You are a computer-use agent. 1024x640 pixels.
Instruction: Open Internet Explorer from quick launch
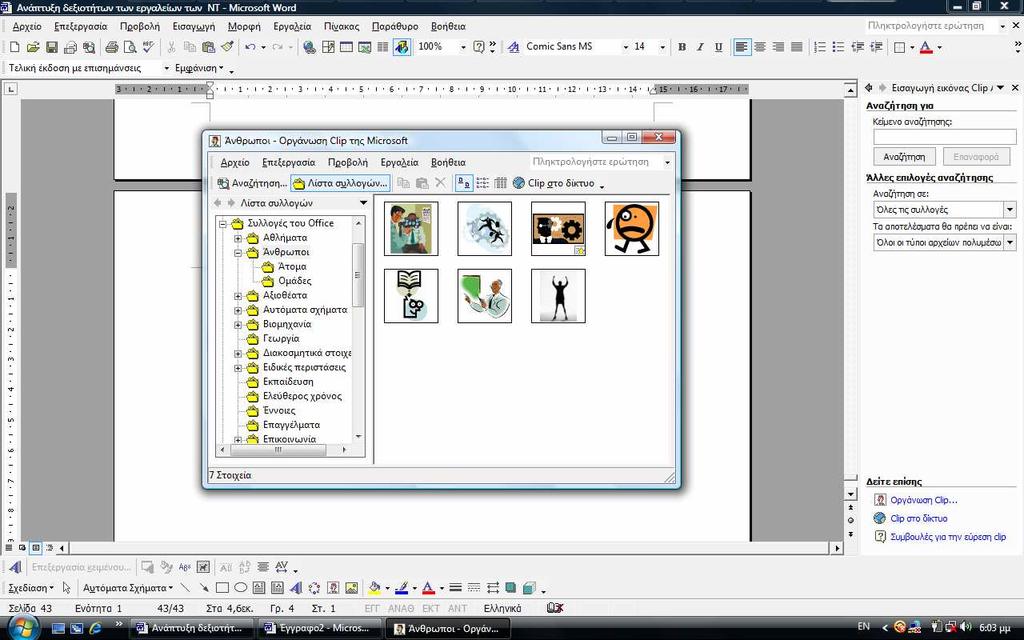pos(95,628)
